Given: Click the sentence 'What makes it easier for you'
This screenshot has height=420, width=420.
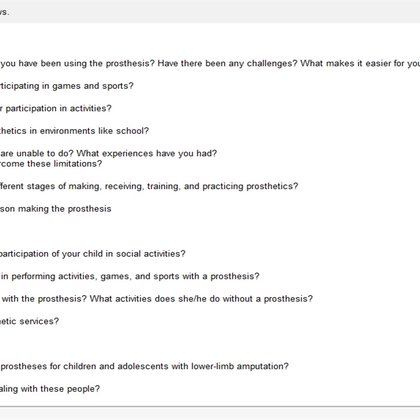Looking at the screenshot, I should tap(360, 63).
